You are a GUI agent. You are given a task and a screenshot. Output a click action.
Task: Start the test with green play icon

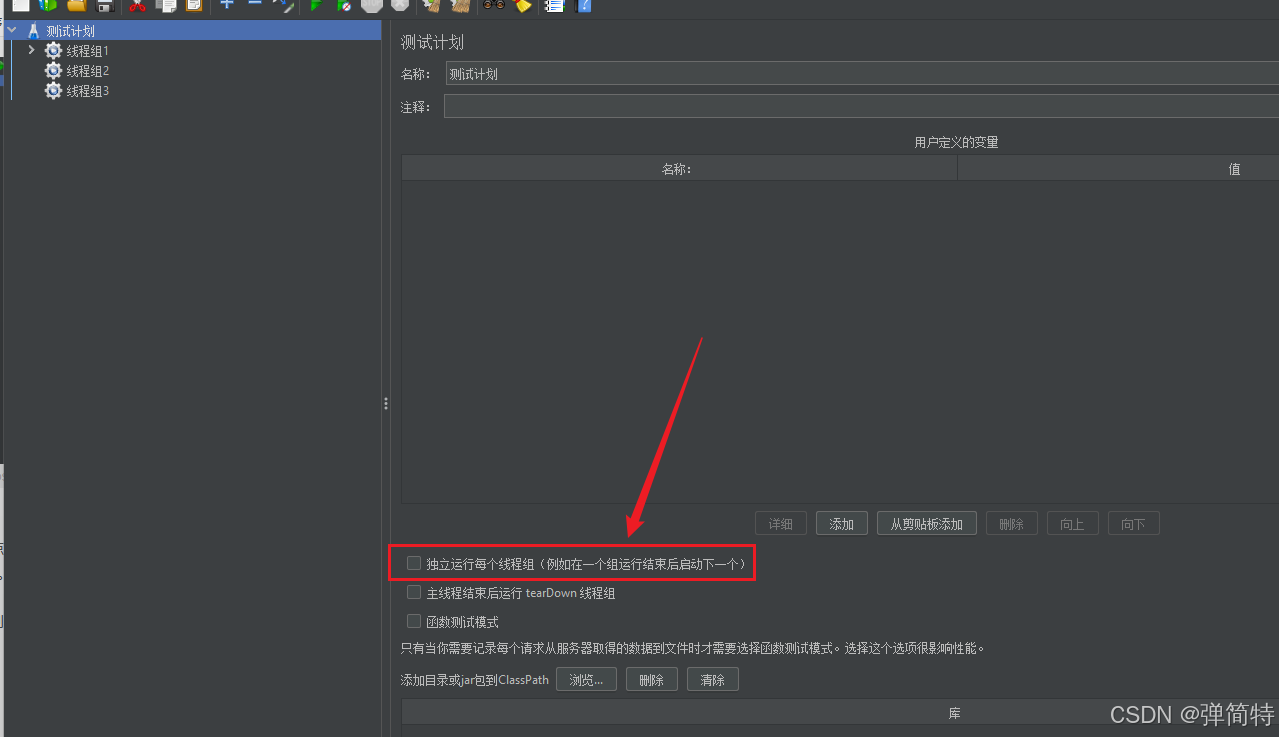(x=315, y=7)
